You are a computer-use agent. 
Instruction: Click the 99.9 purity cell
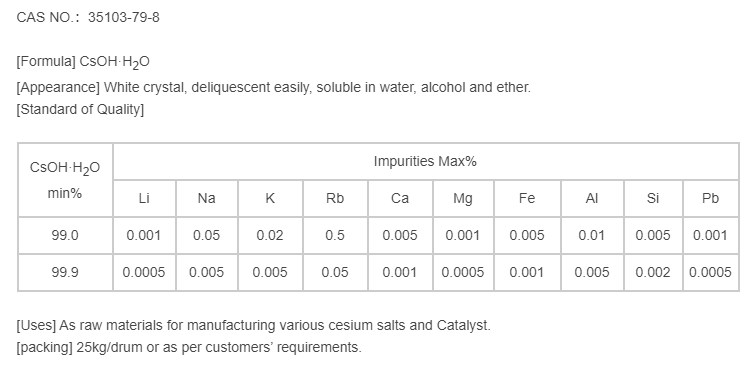tap(65, 272)
